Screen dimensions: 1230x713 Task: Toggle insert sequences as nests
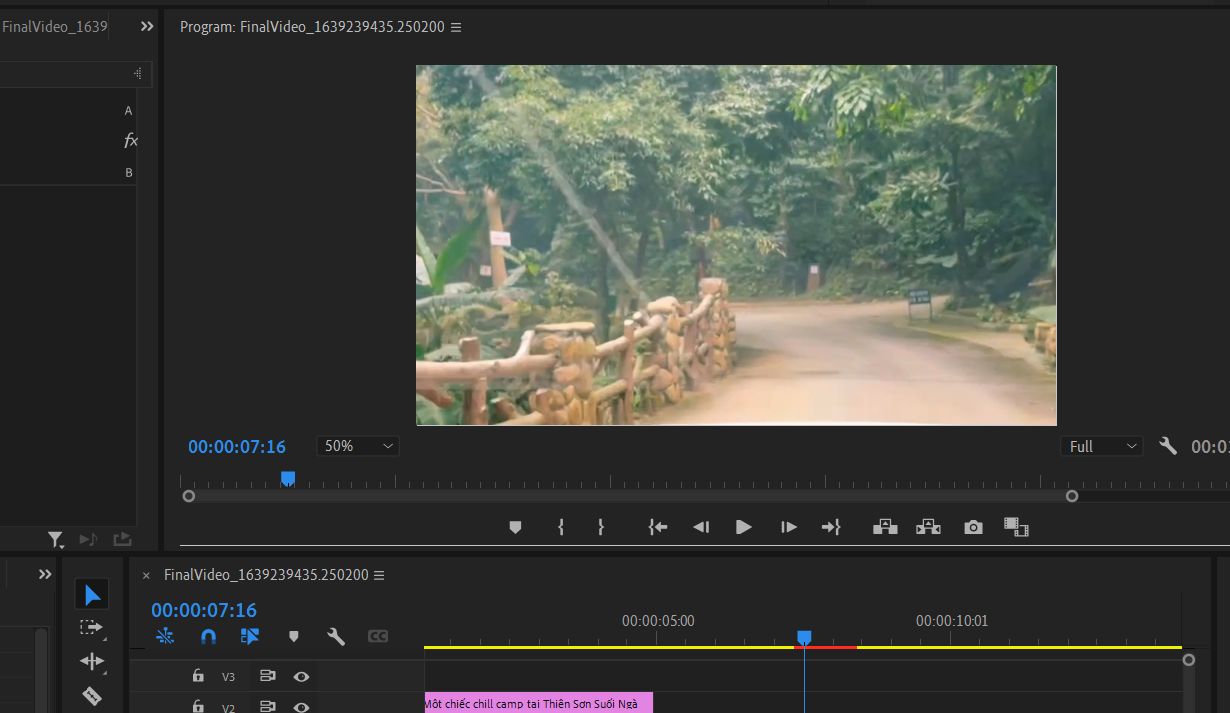point(165,636)
